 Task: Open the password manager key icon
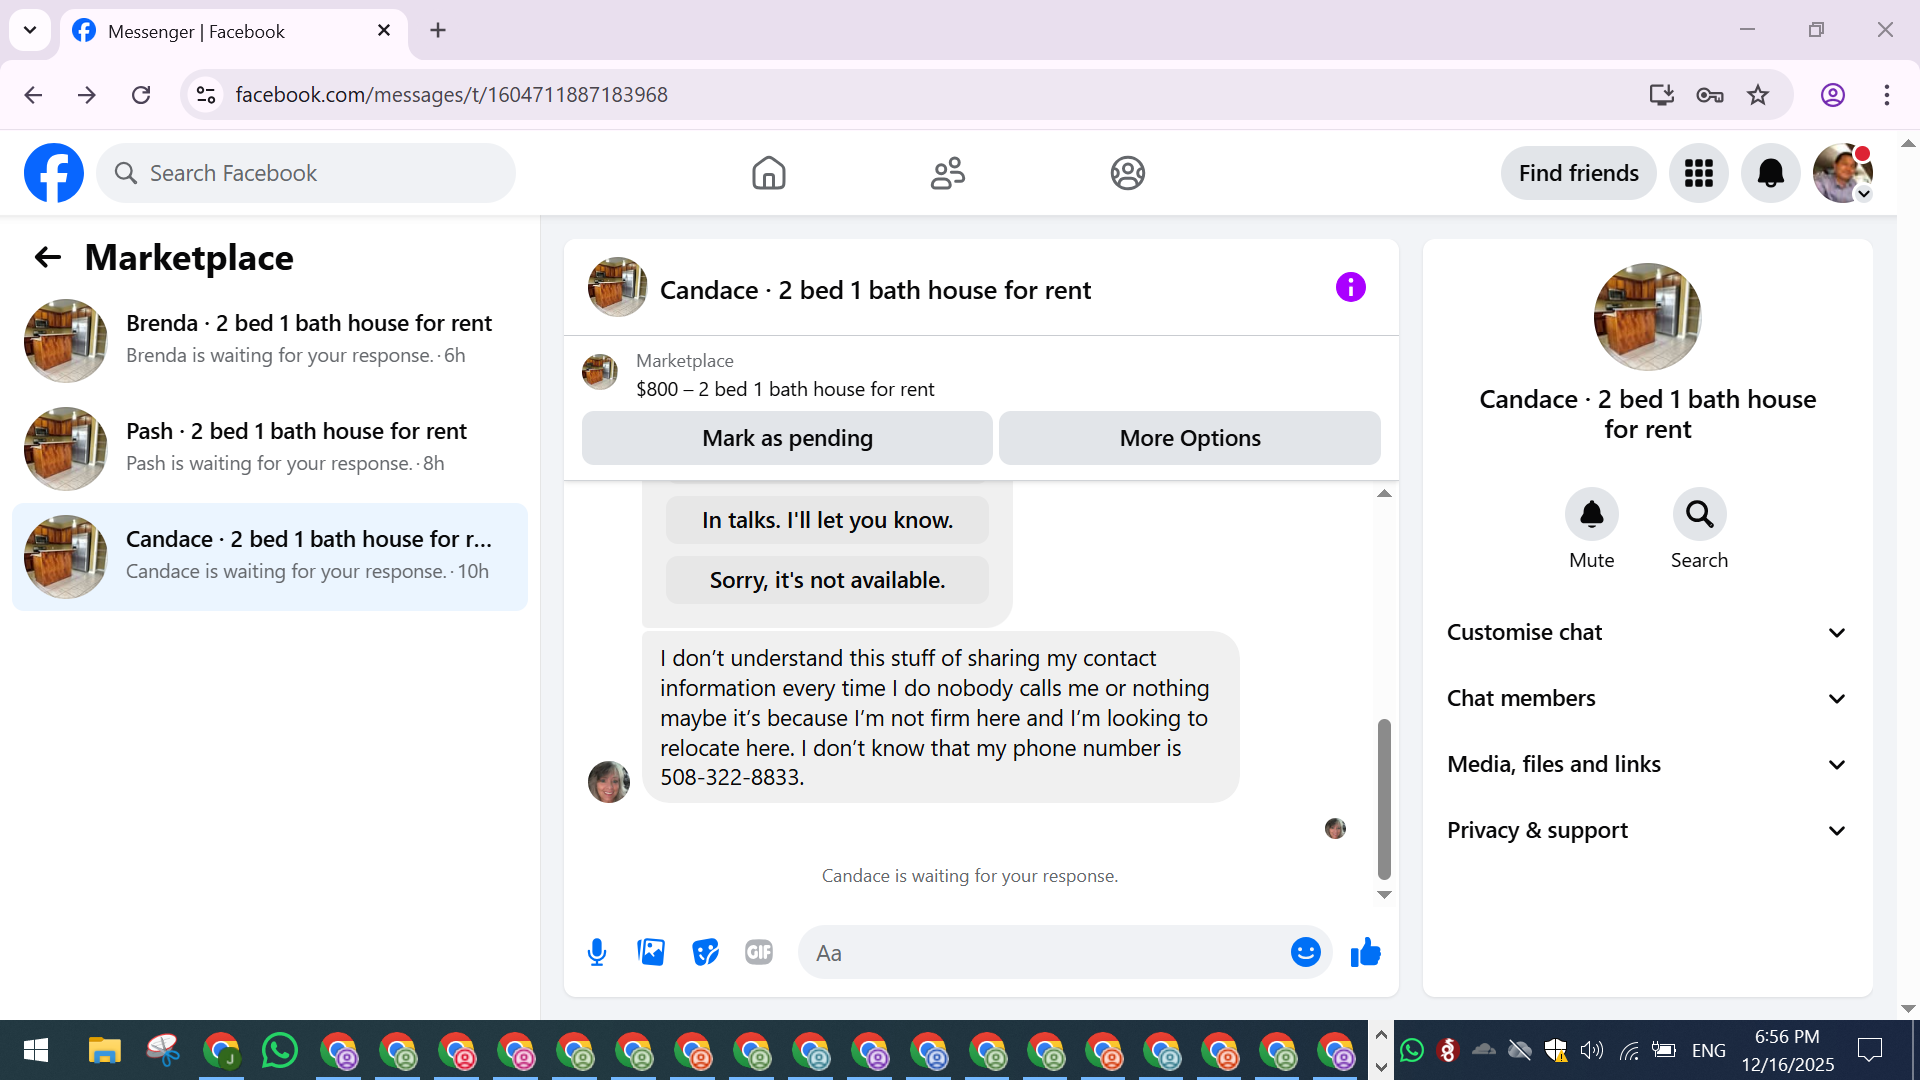click(1710, 95)
